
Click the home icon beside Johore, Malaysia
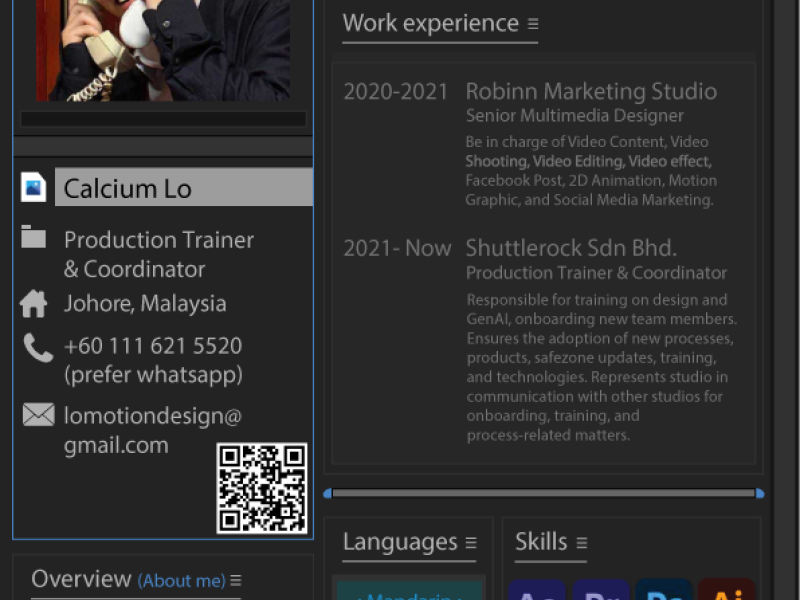tap(34, 303)
